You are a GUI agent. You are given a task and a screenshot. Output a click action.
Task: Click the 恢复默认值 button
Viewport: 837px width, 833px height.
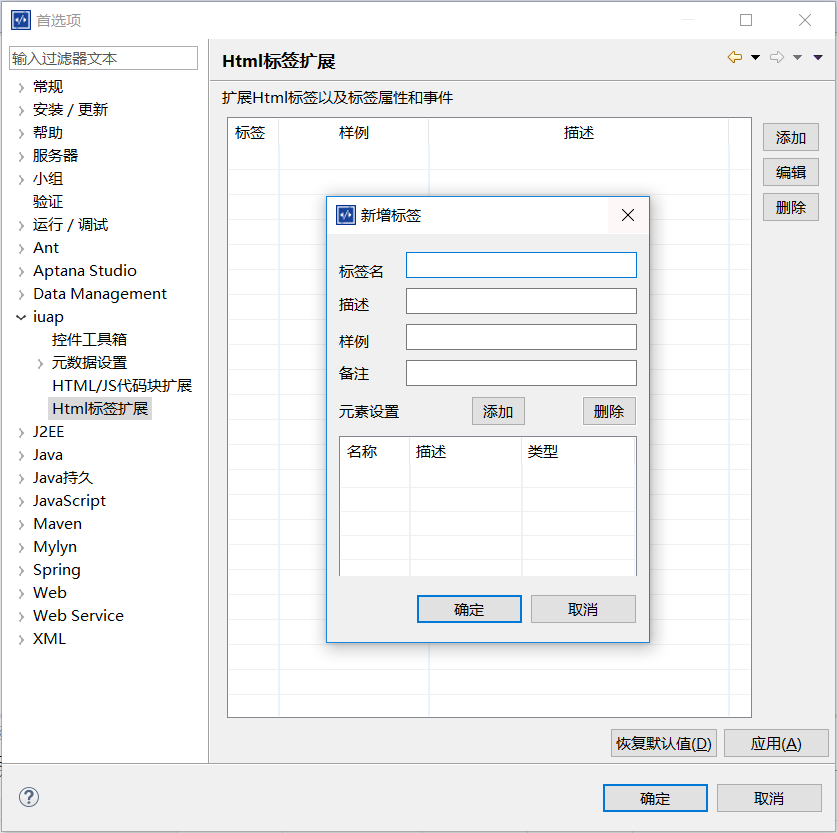(x=663, y=743)
